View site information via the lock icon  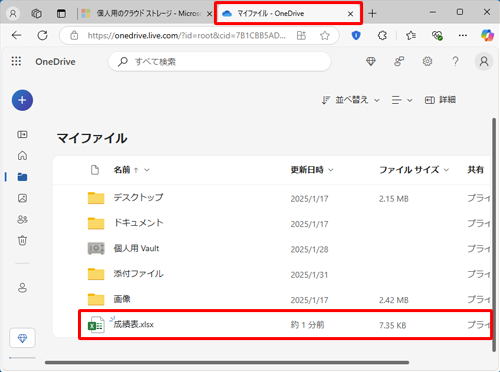[74, 35]
